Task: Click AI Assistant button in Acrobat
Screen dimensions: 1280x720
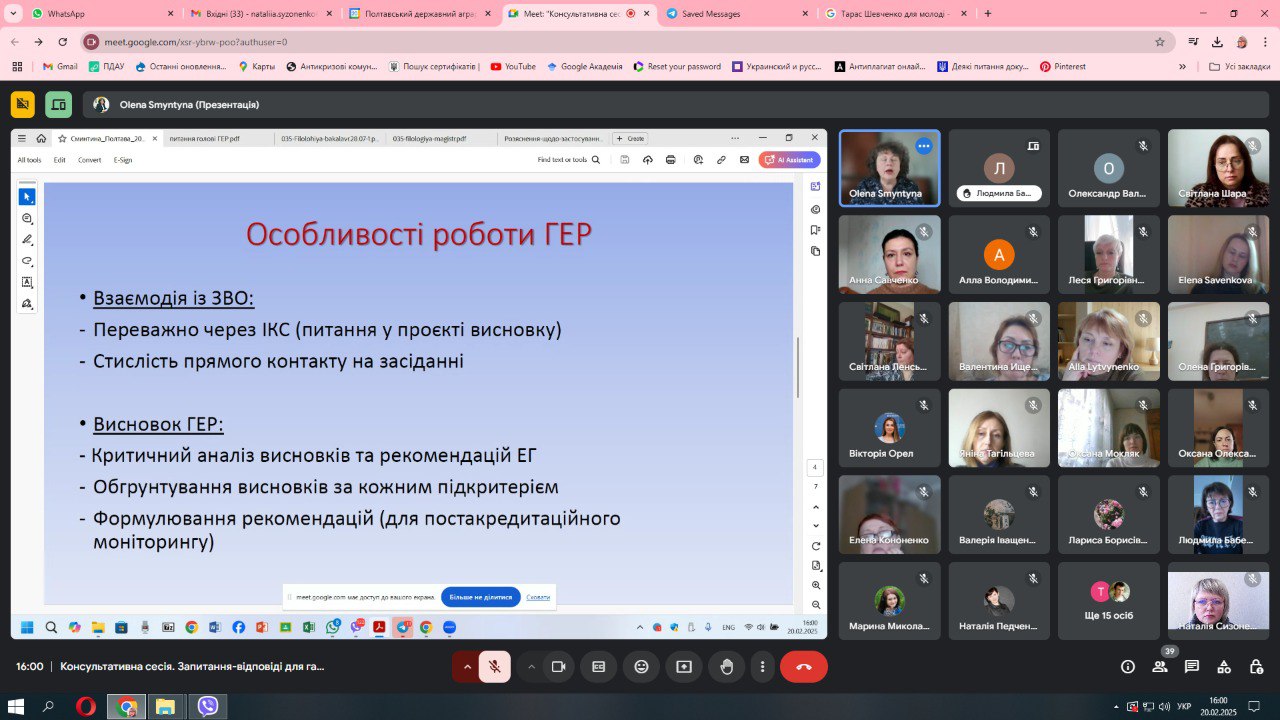Action: 790,160
